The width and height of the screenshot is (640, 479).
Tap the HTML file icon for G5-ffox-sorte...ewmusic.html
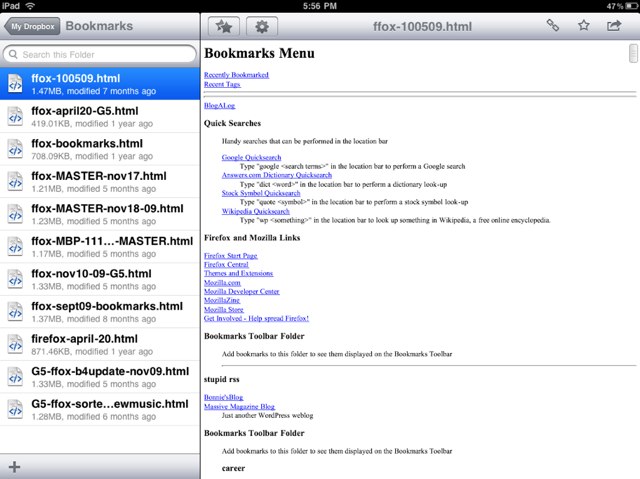coord(15,410)
